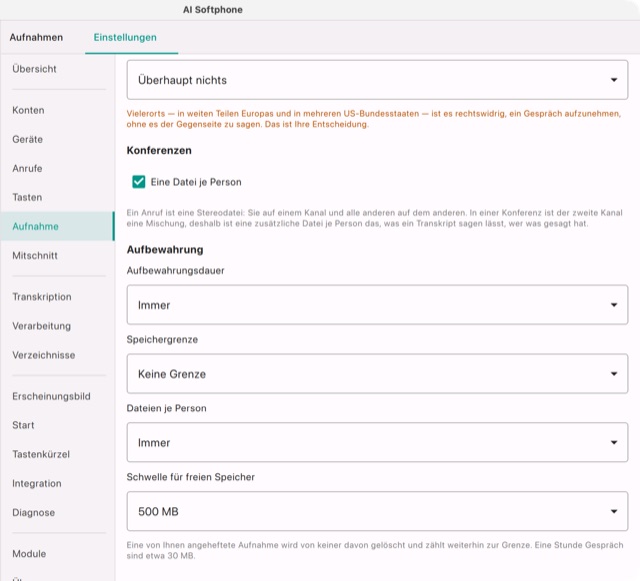Go to the Transkription section

(57, 297)
